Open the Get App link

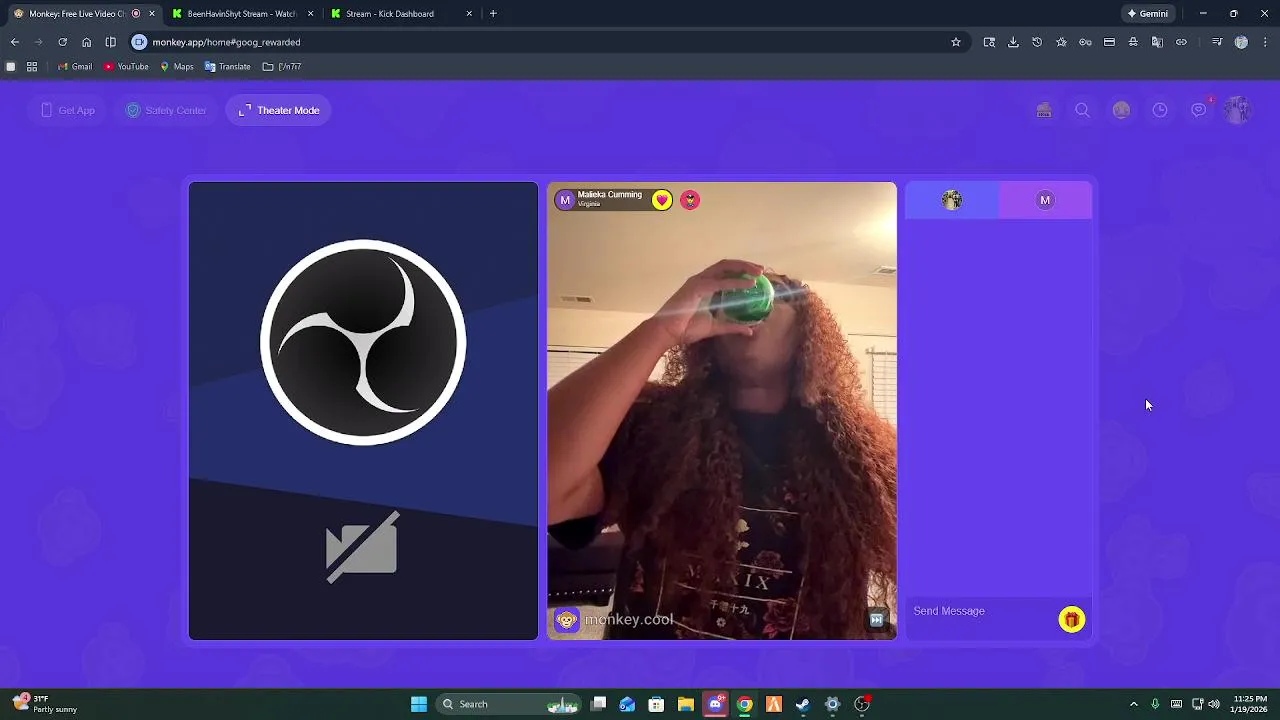tap(68, 110)
